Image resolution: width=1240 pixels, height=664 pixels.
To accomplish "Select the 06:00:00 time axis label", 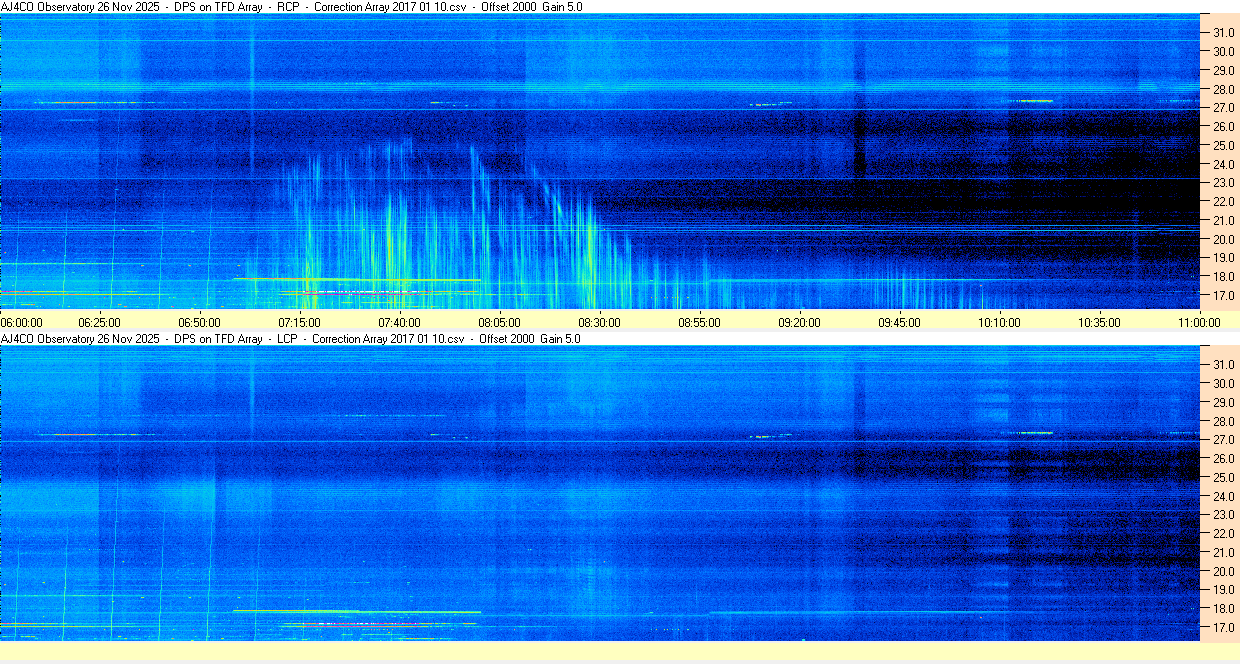I will click(22, 322).
